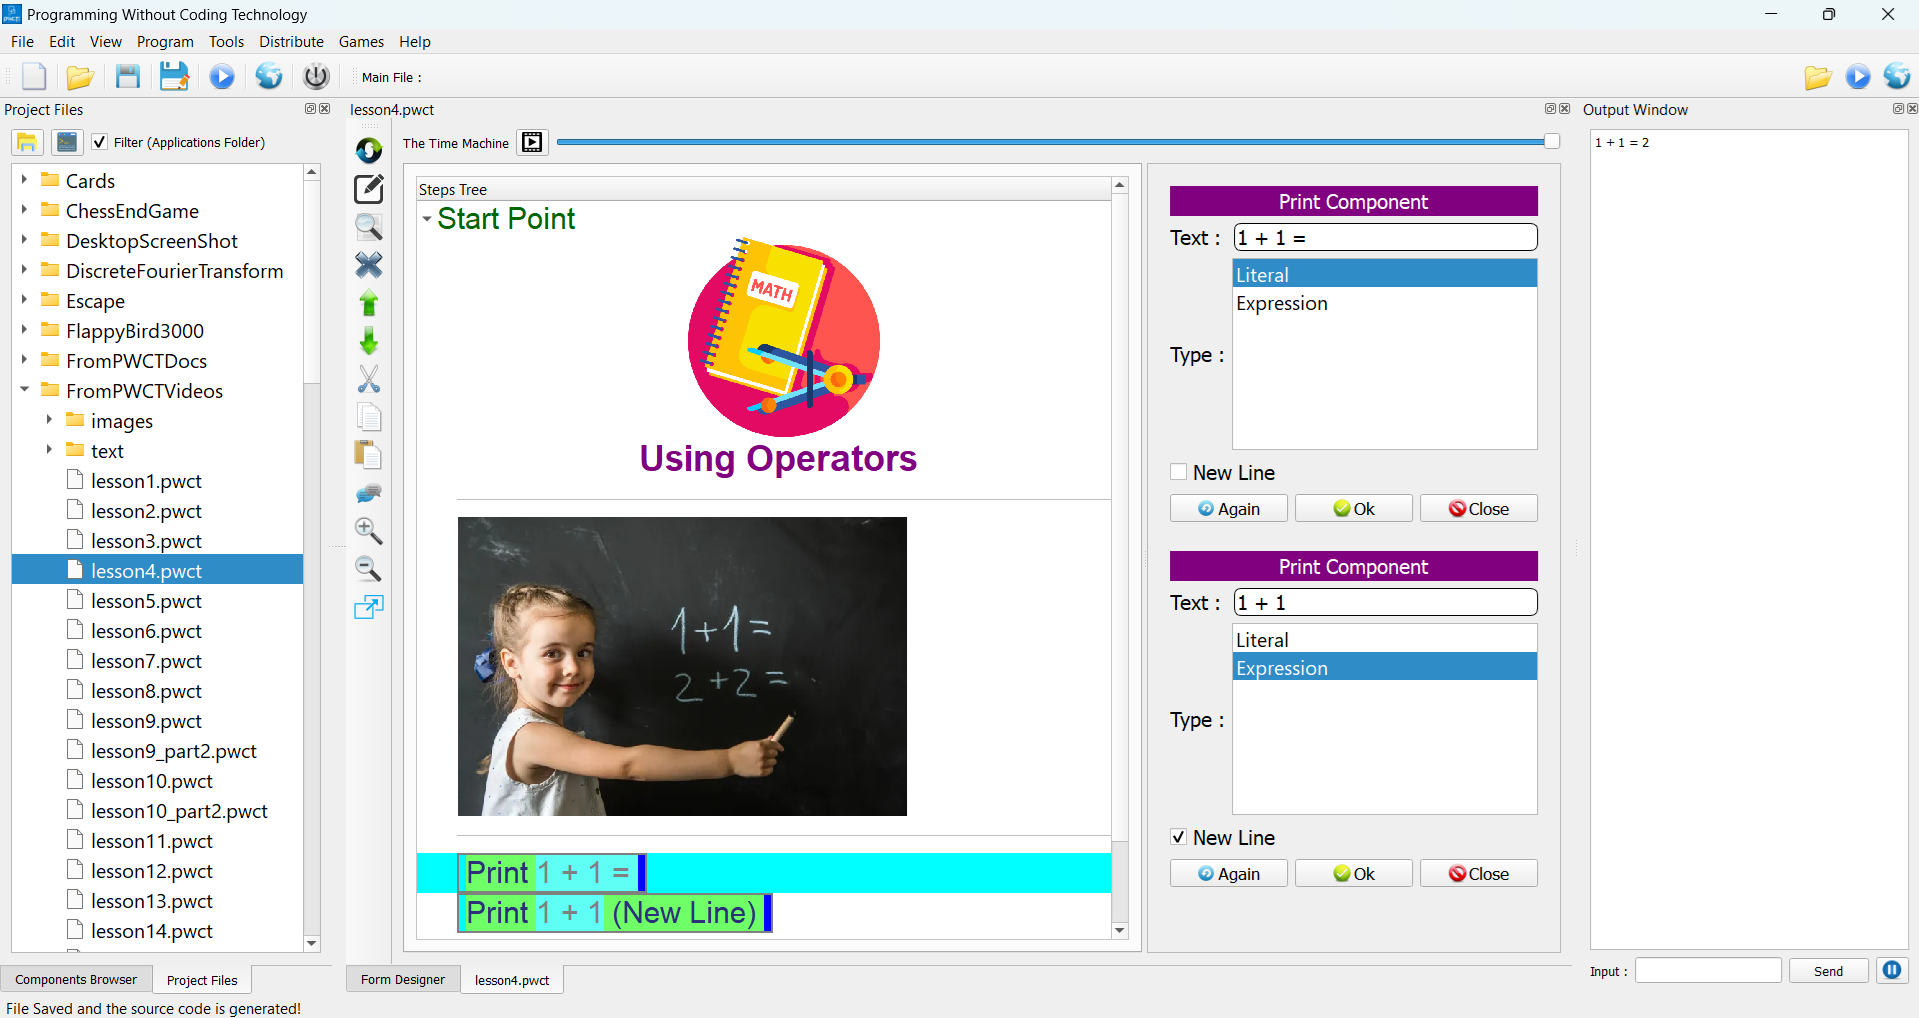Cut step using the scissors icon
This screenshot has width=1919, height=1018.
click(x=369, y=379)
